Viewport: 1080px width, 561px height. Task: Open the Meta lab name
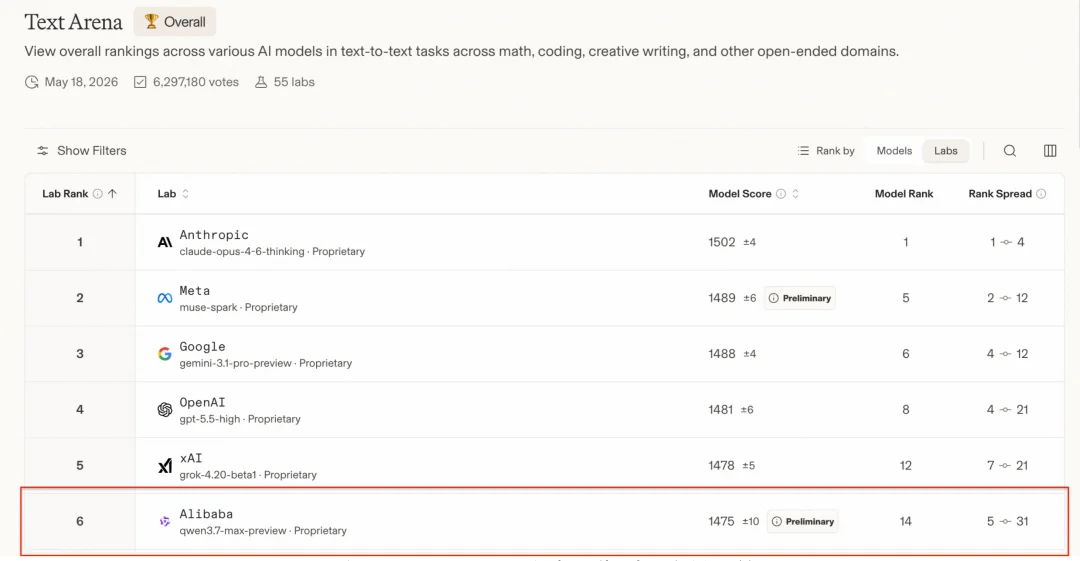click(x=195, y=290)
